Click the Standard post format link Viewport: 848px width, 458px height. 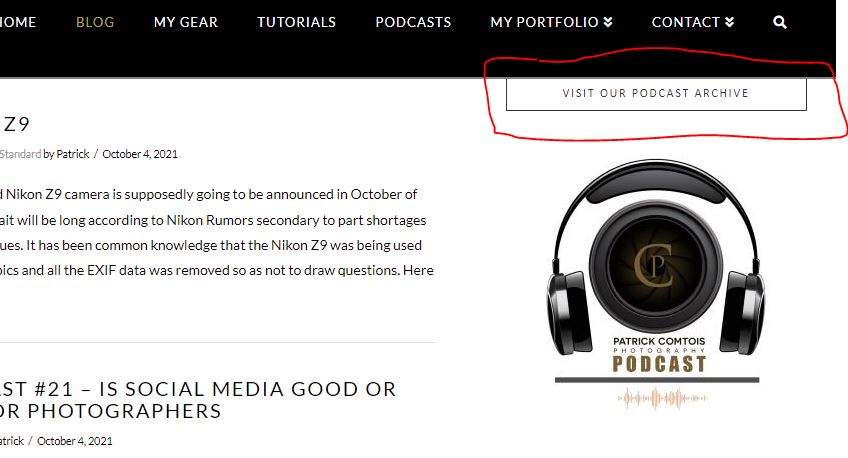coord(21,154)
